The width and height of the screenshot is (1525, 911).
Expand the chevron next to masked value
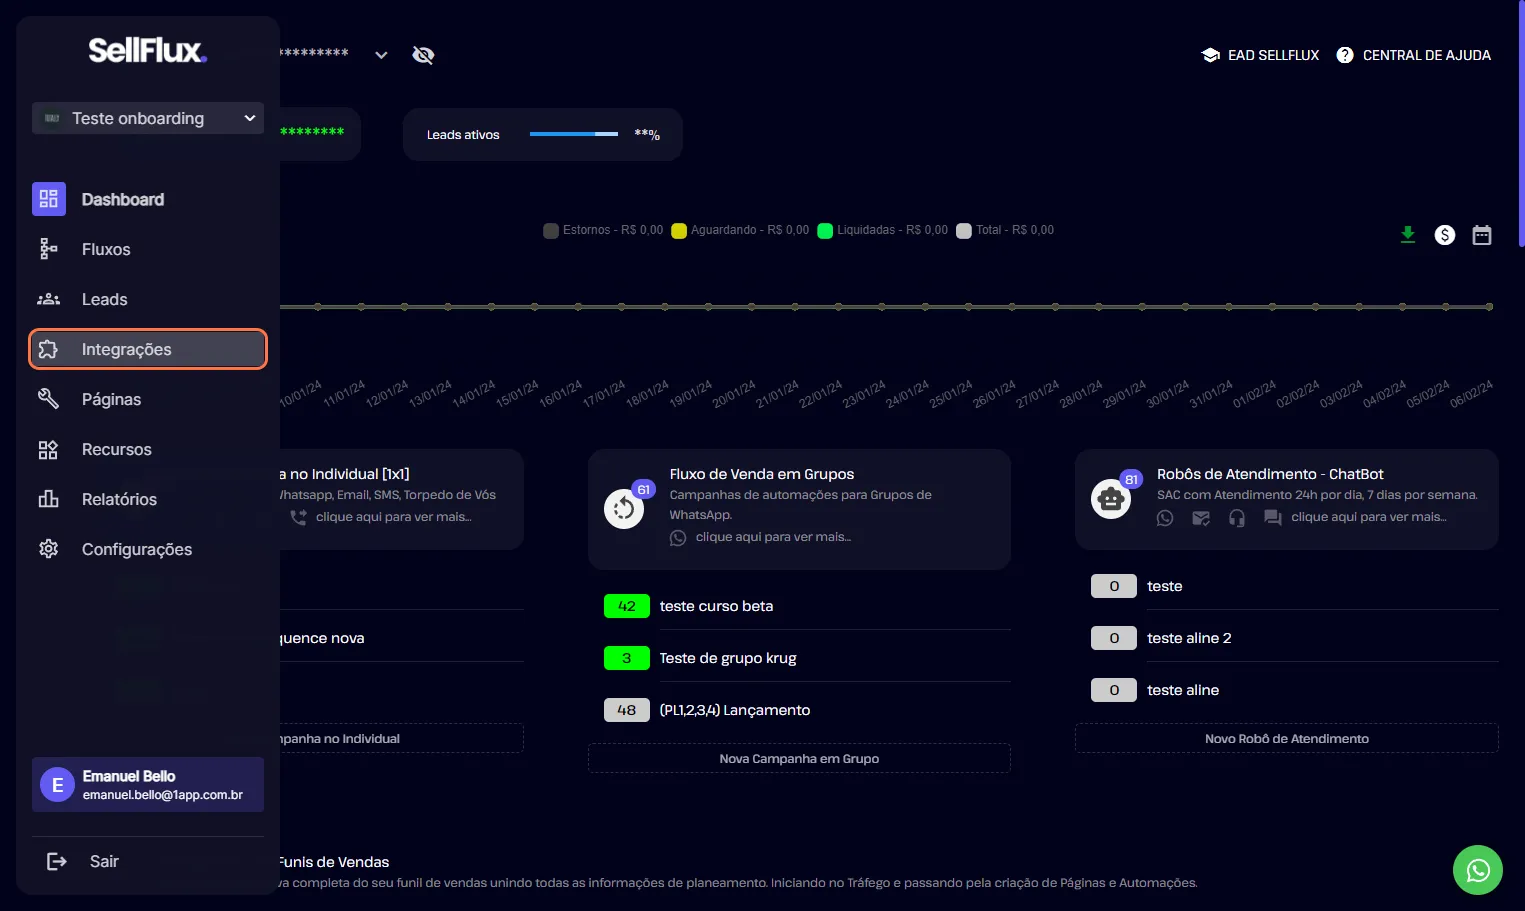(x=381, y=55)
